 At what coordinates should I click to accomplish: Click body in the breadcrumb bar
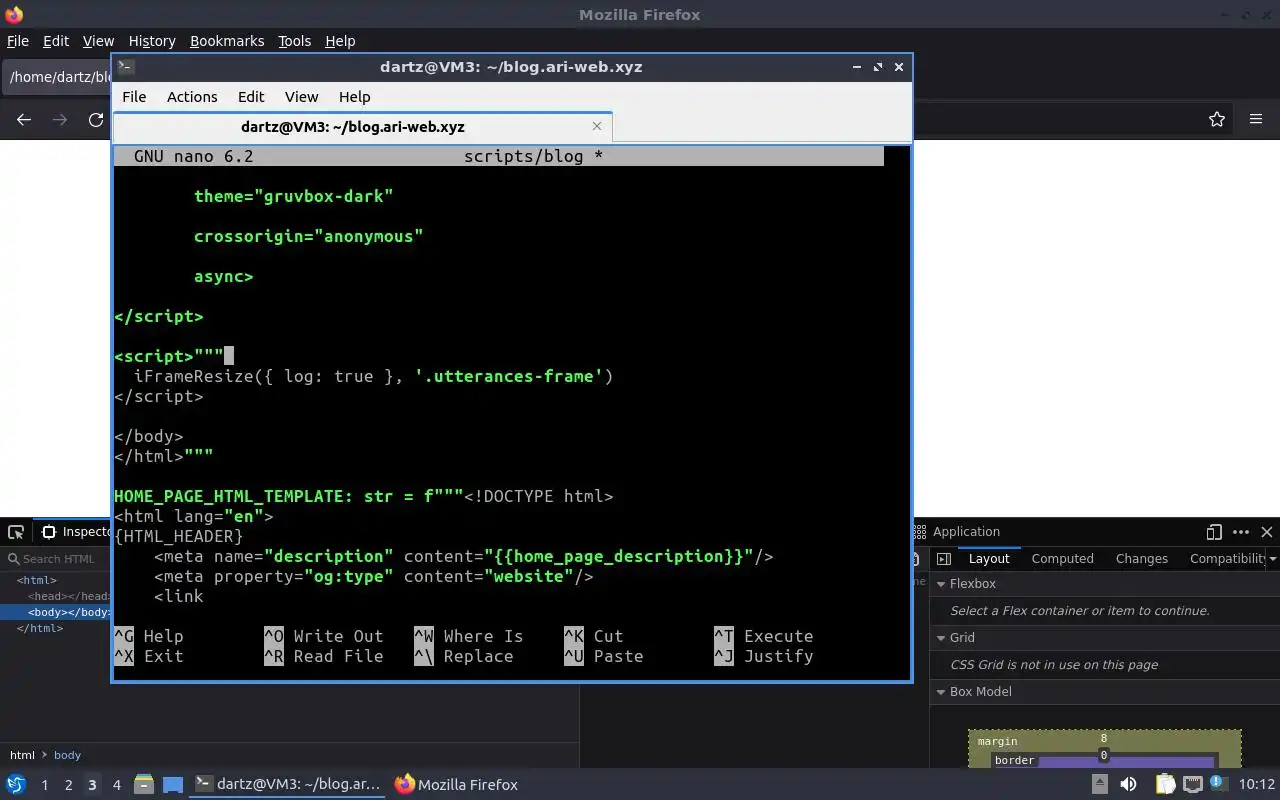click(x=67, y=755)
